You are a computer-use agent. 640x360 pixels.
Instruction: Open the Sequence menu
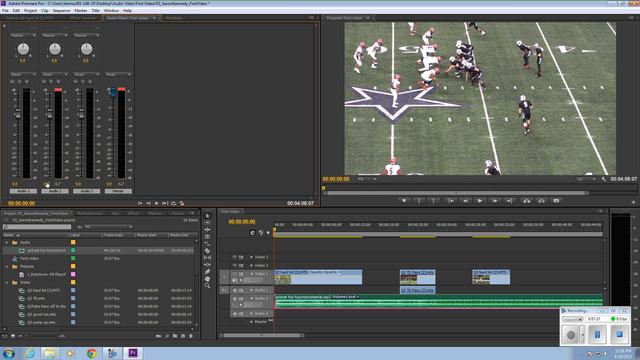[x=61, y=11]
